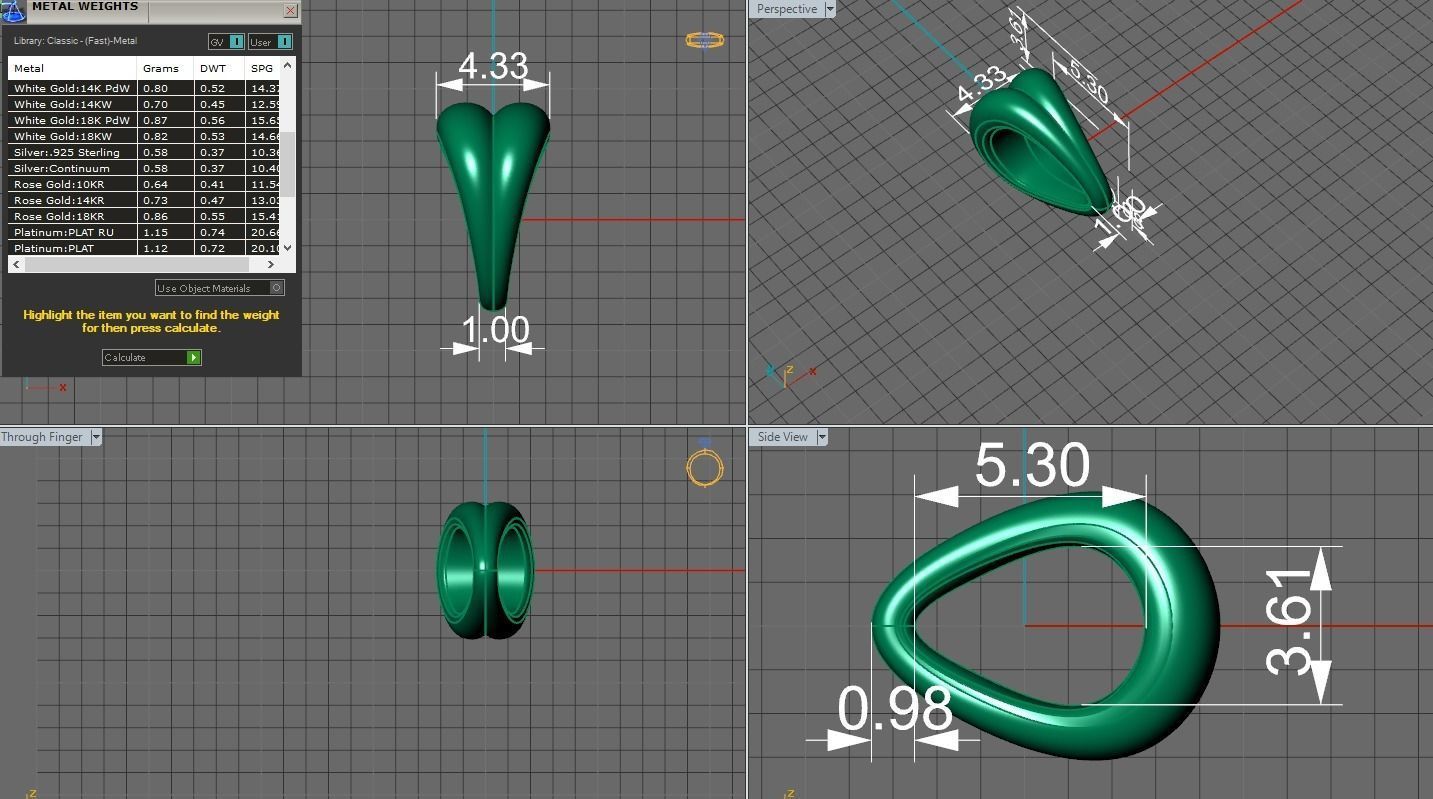Click the metal list scroll up arrow
This screenshot has width=1433, height=799.
(288, 65)
